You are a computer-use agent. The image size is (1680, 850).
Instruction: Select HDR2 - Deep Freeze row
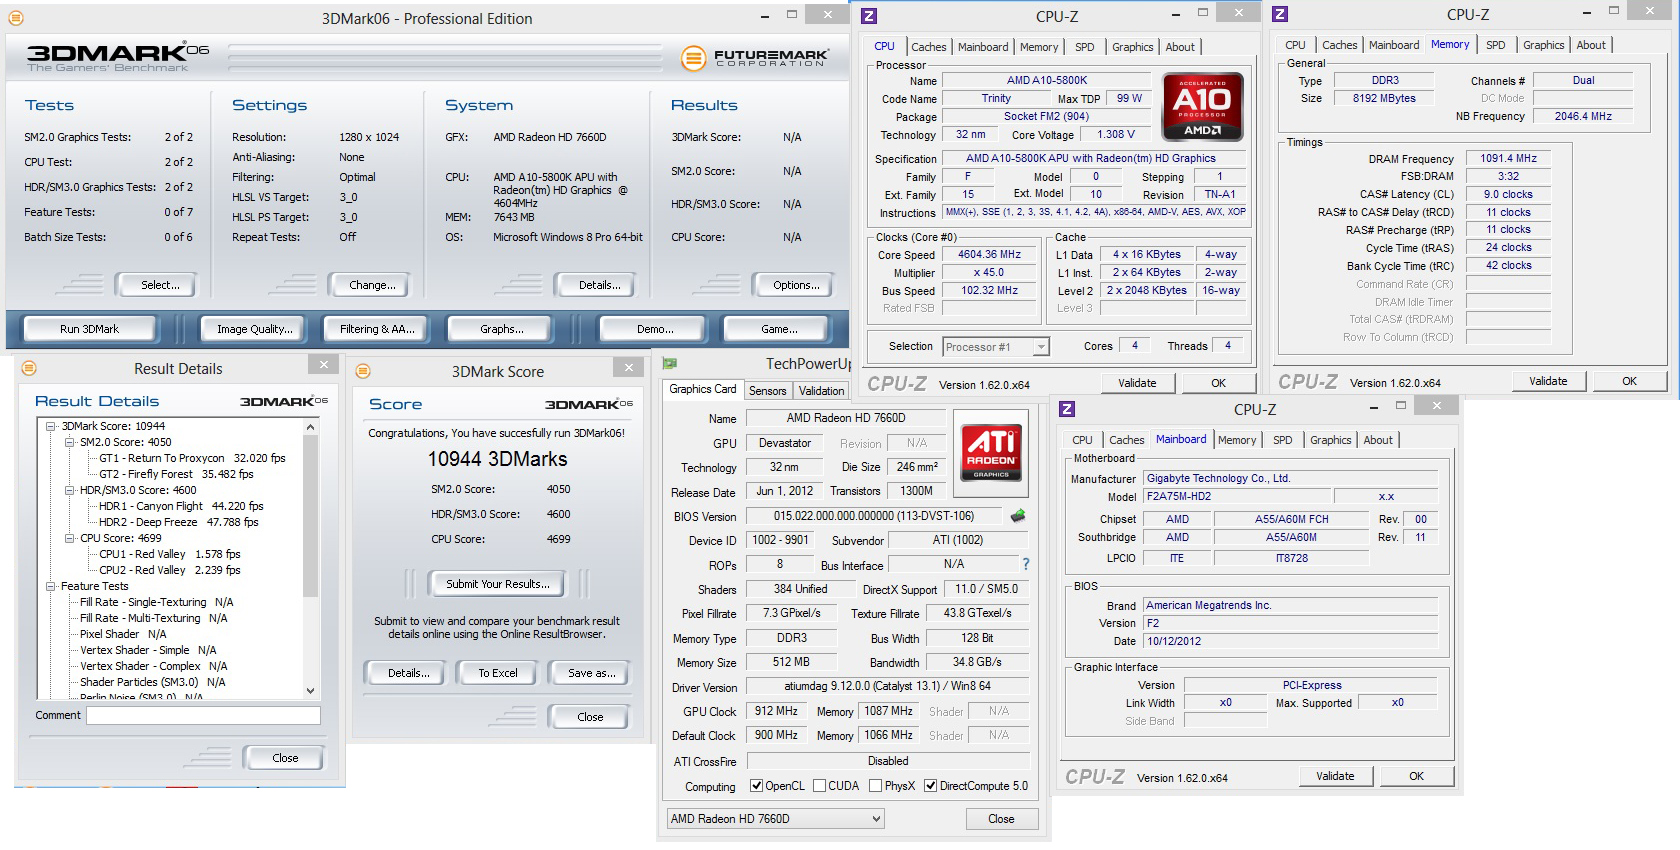[x=178, y=522]
